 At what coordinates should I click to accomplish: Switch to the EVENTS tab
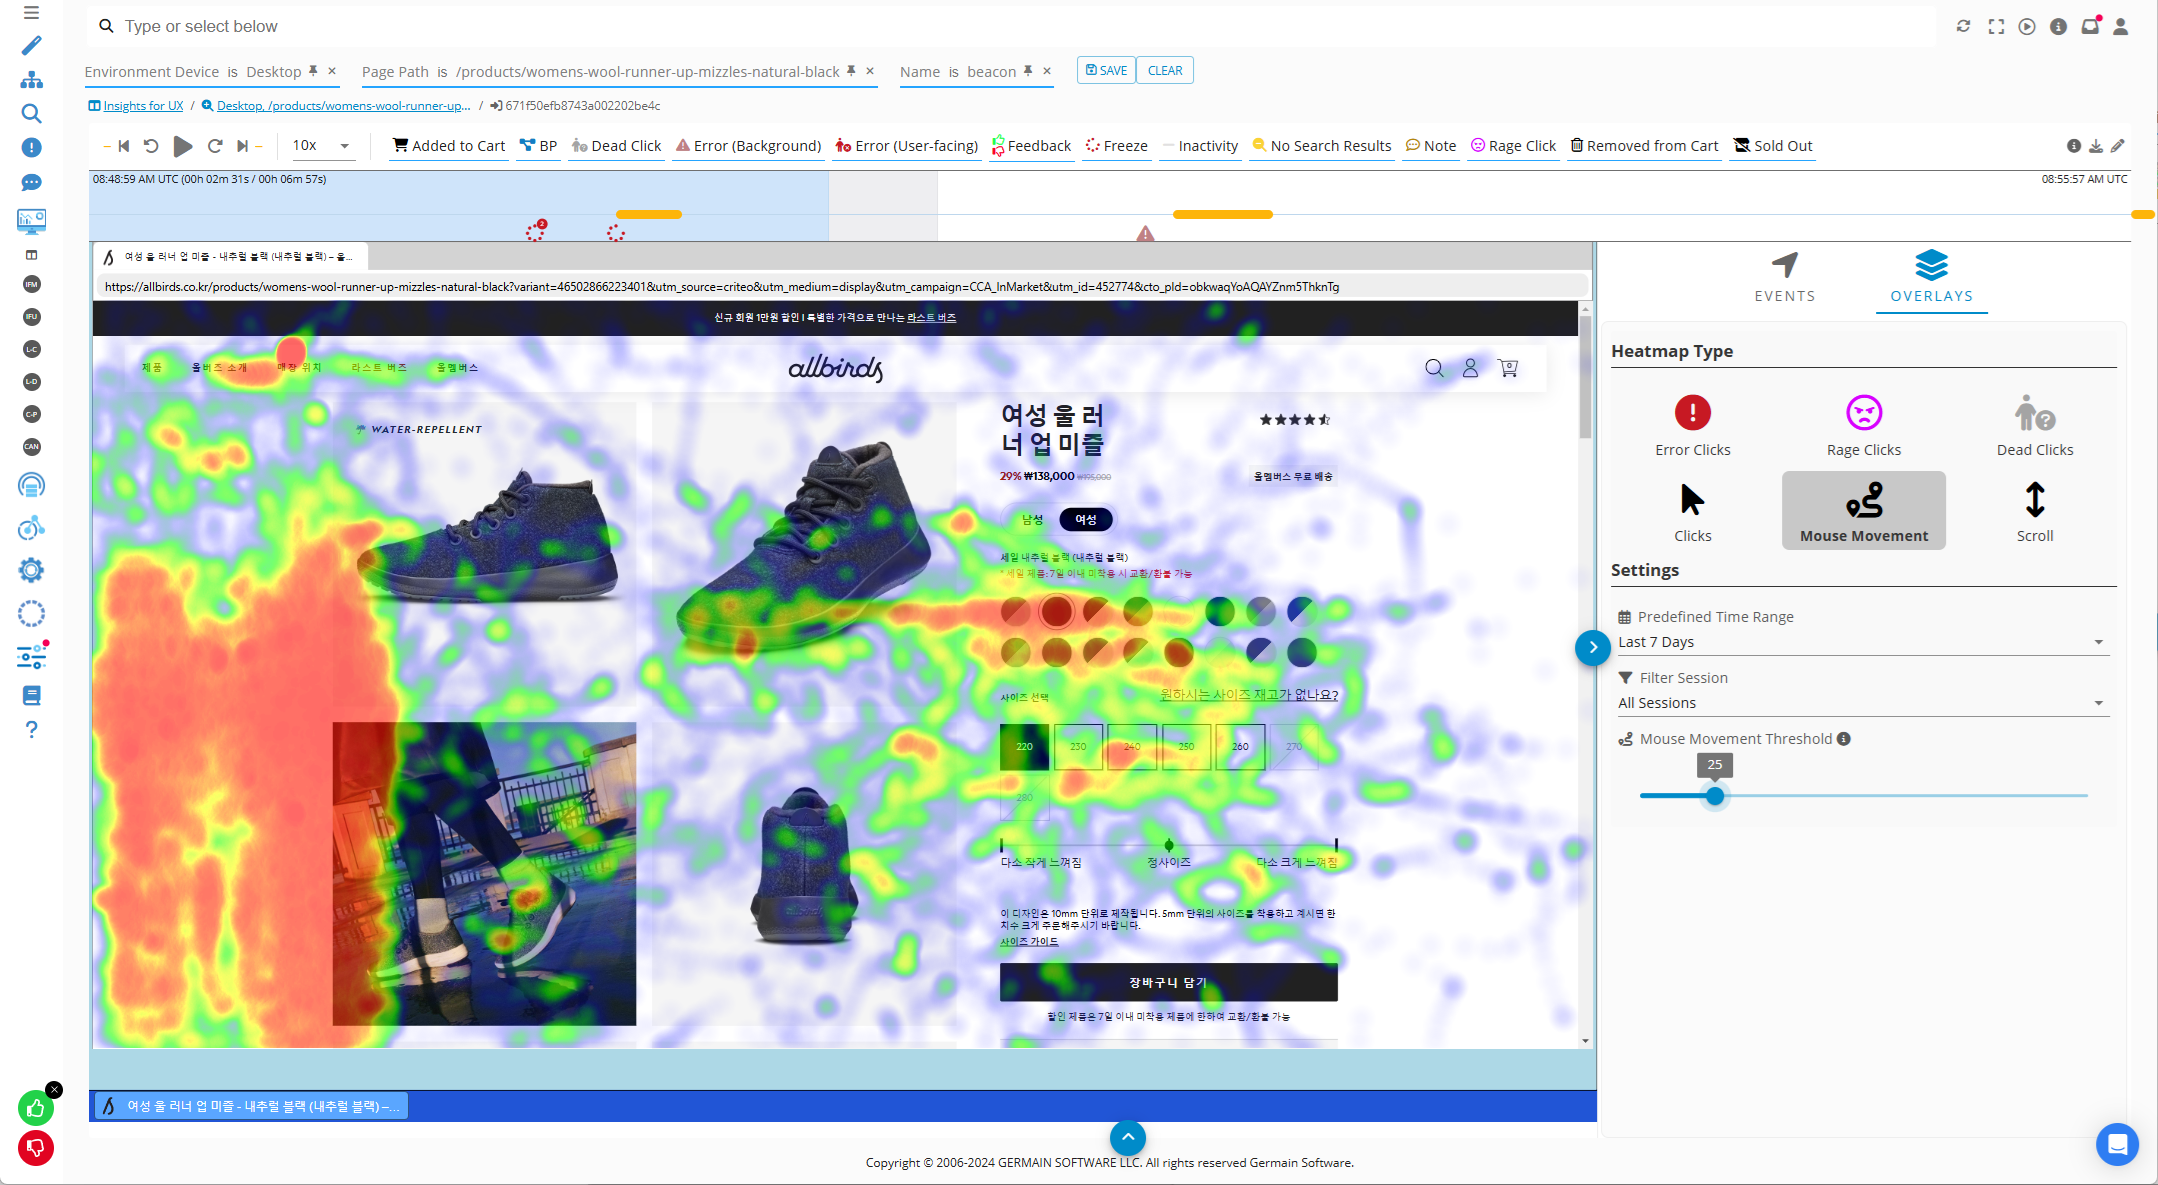[1786, 276]
